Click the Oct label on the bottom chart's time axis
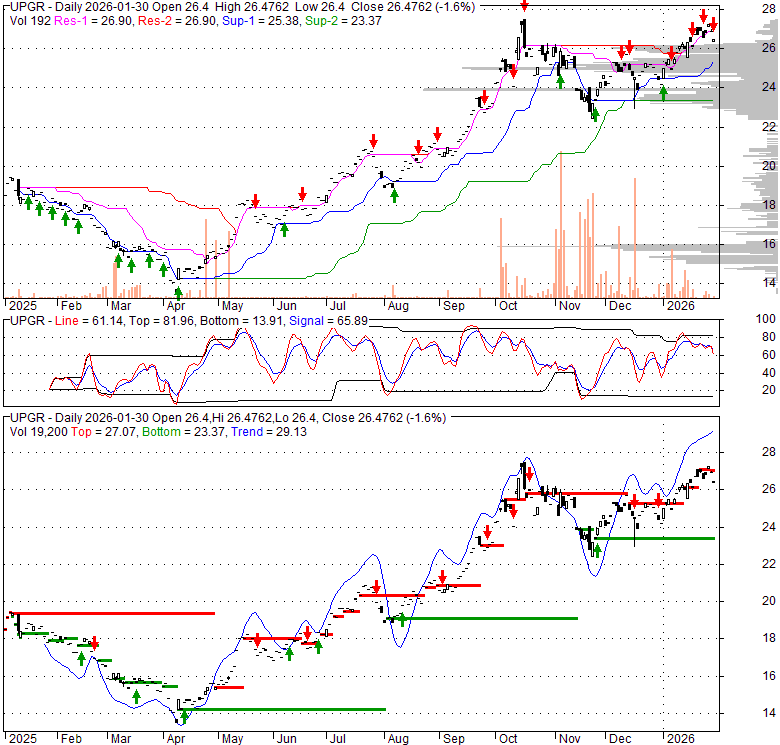The height and width of the screenshot is (745, 780). pyautogui.click(x=509, y=738)
